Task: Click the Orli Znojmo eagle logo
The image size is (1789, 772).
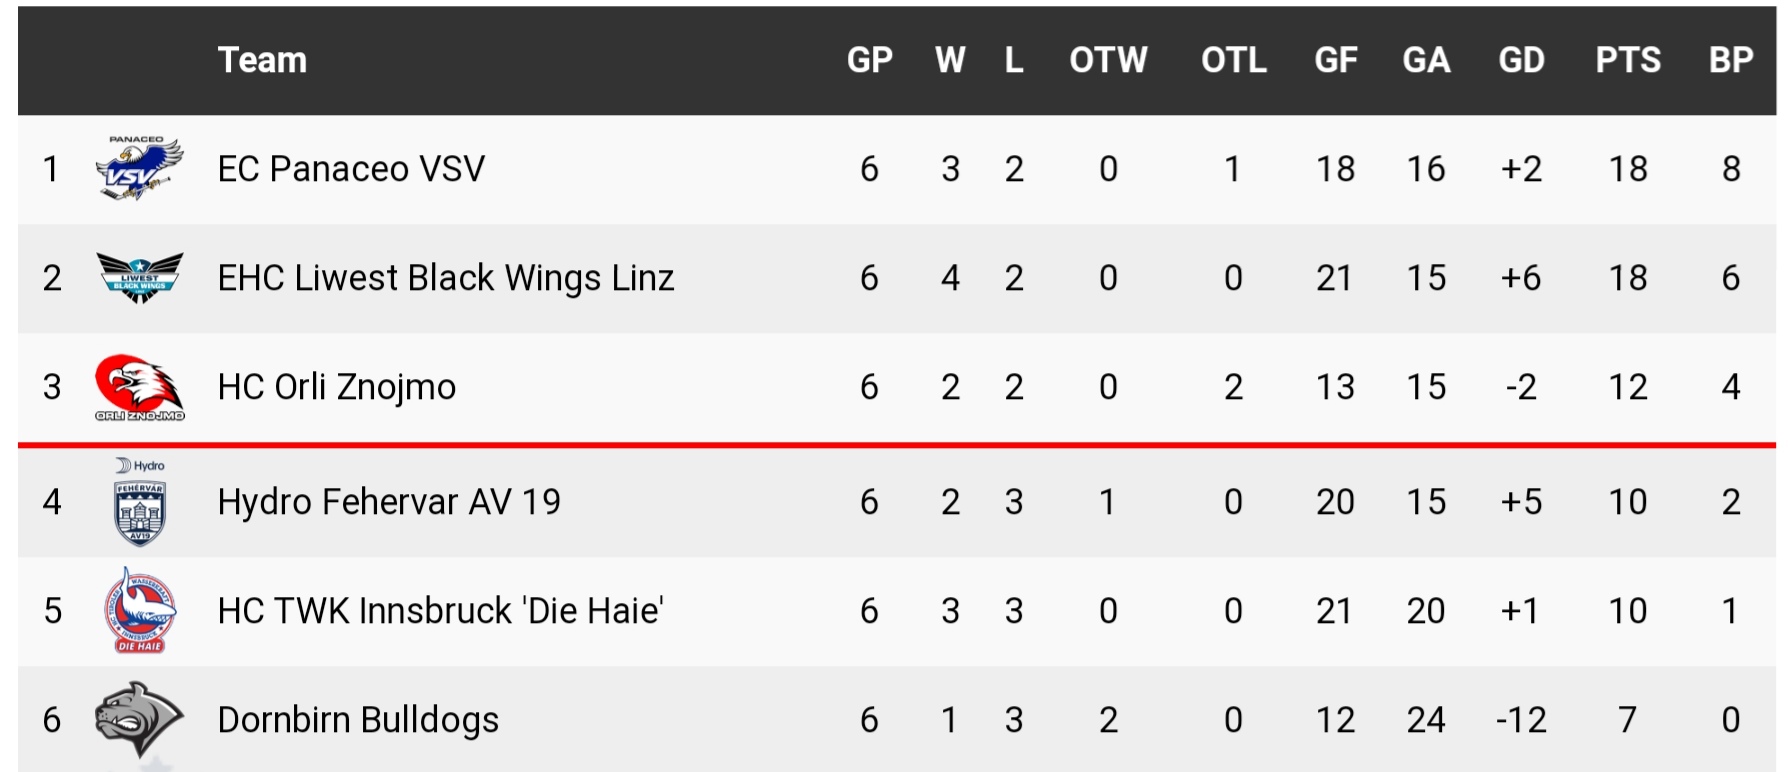Action: click(x=139, y=387)
